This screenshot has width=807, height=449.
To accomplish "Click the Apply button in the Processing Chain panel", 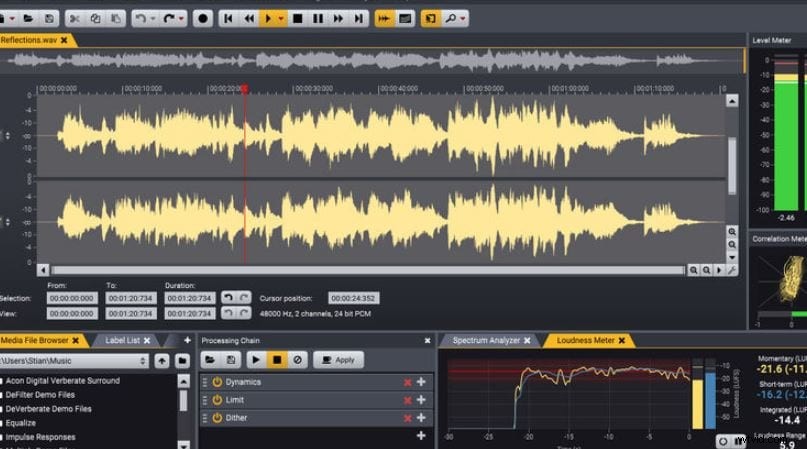I will [339, 360].
